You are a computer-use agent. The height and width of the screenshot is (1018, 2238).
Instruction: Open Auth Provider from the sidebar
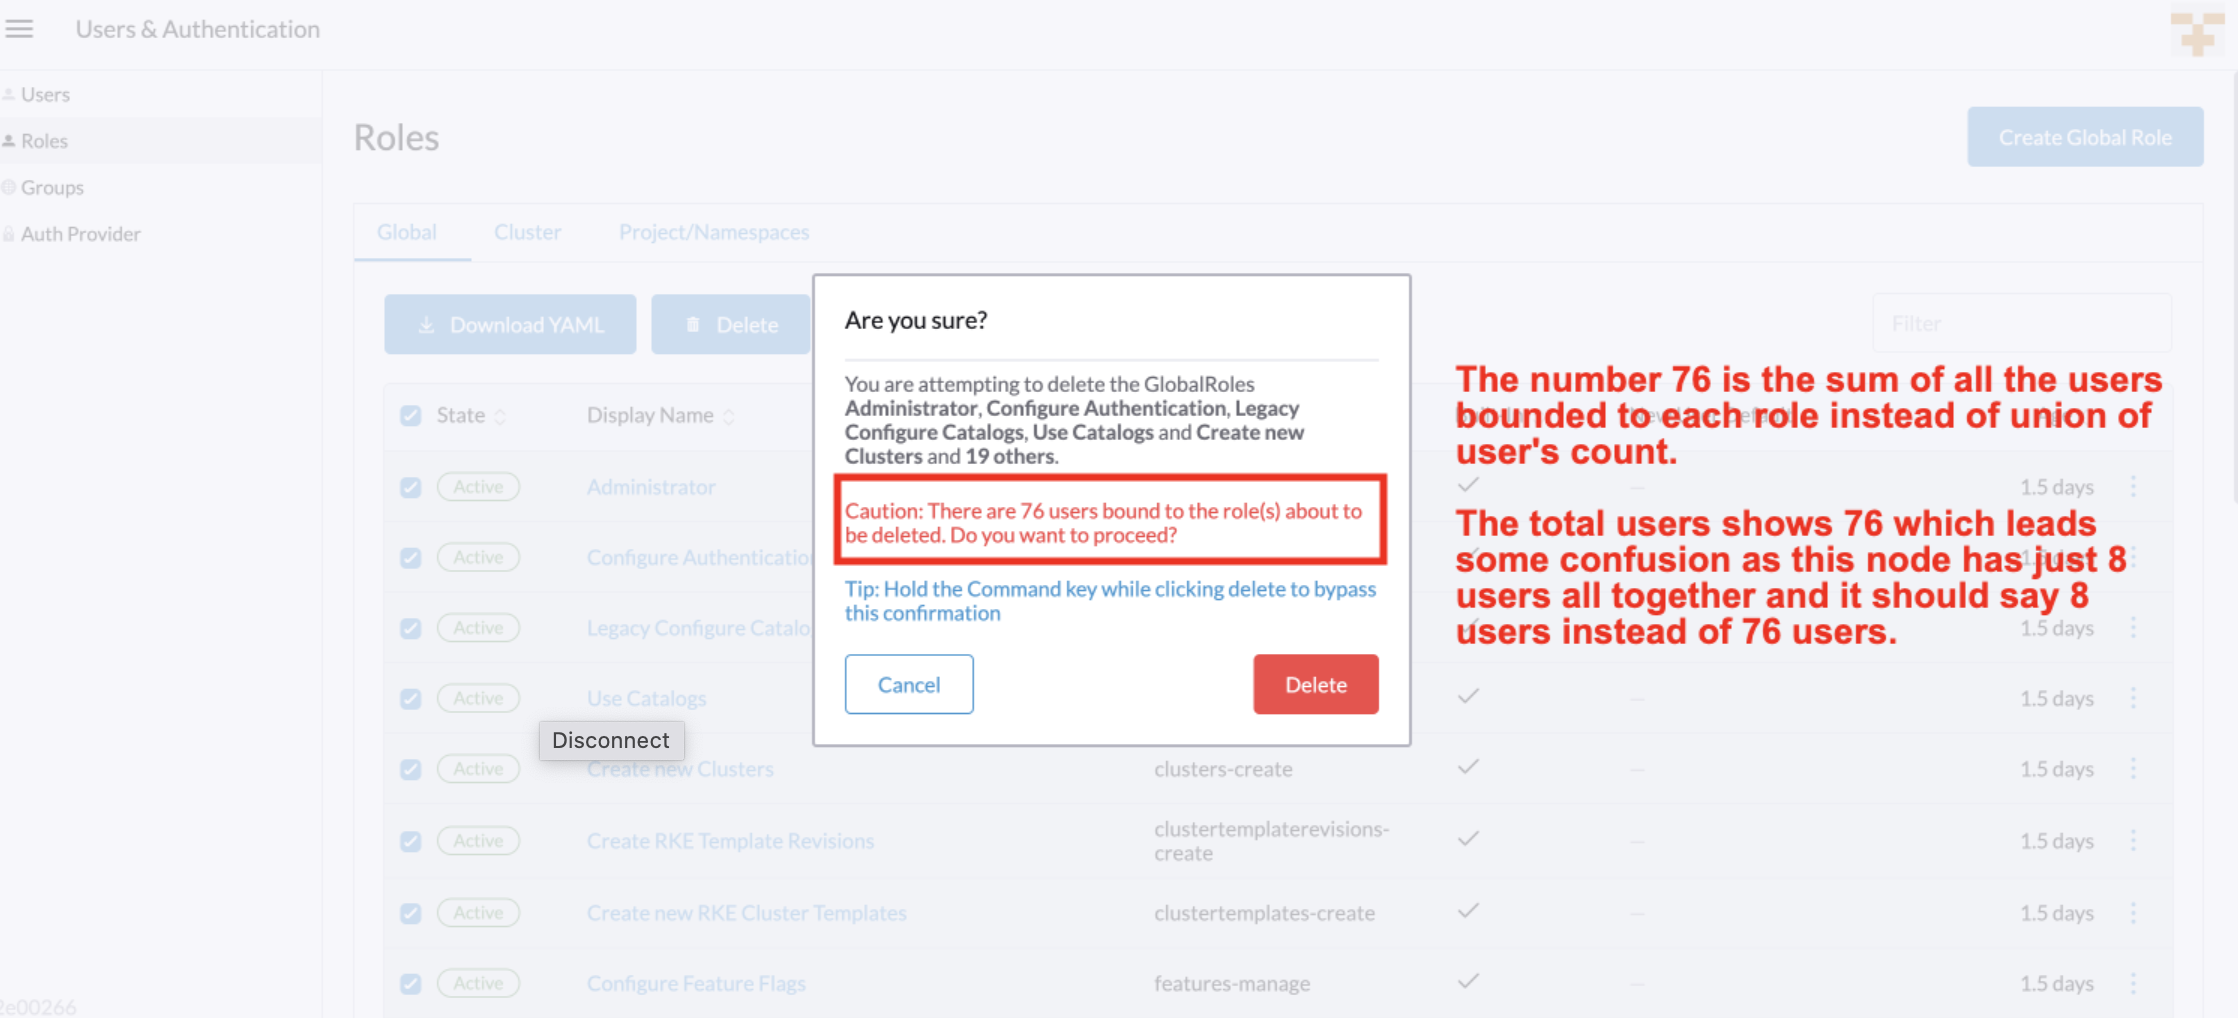click(x=9, y=233)
